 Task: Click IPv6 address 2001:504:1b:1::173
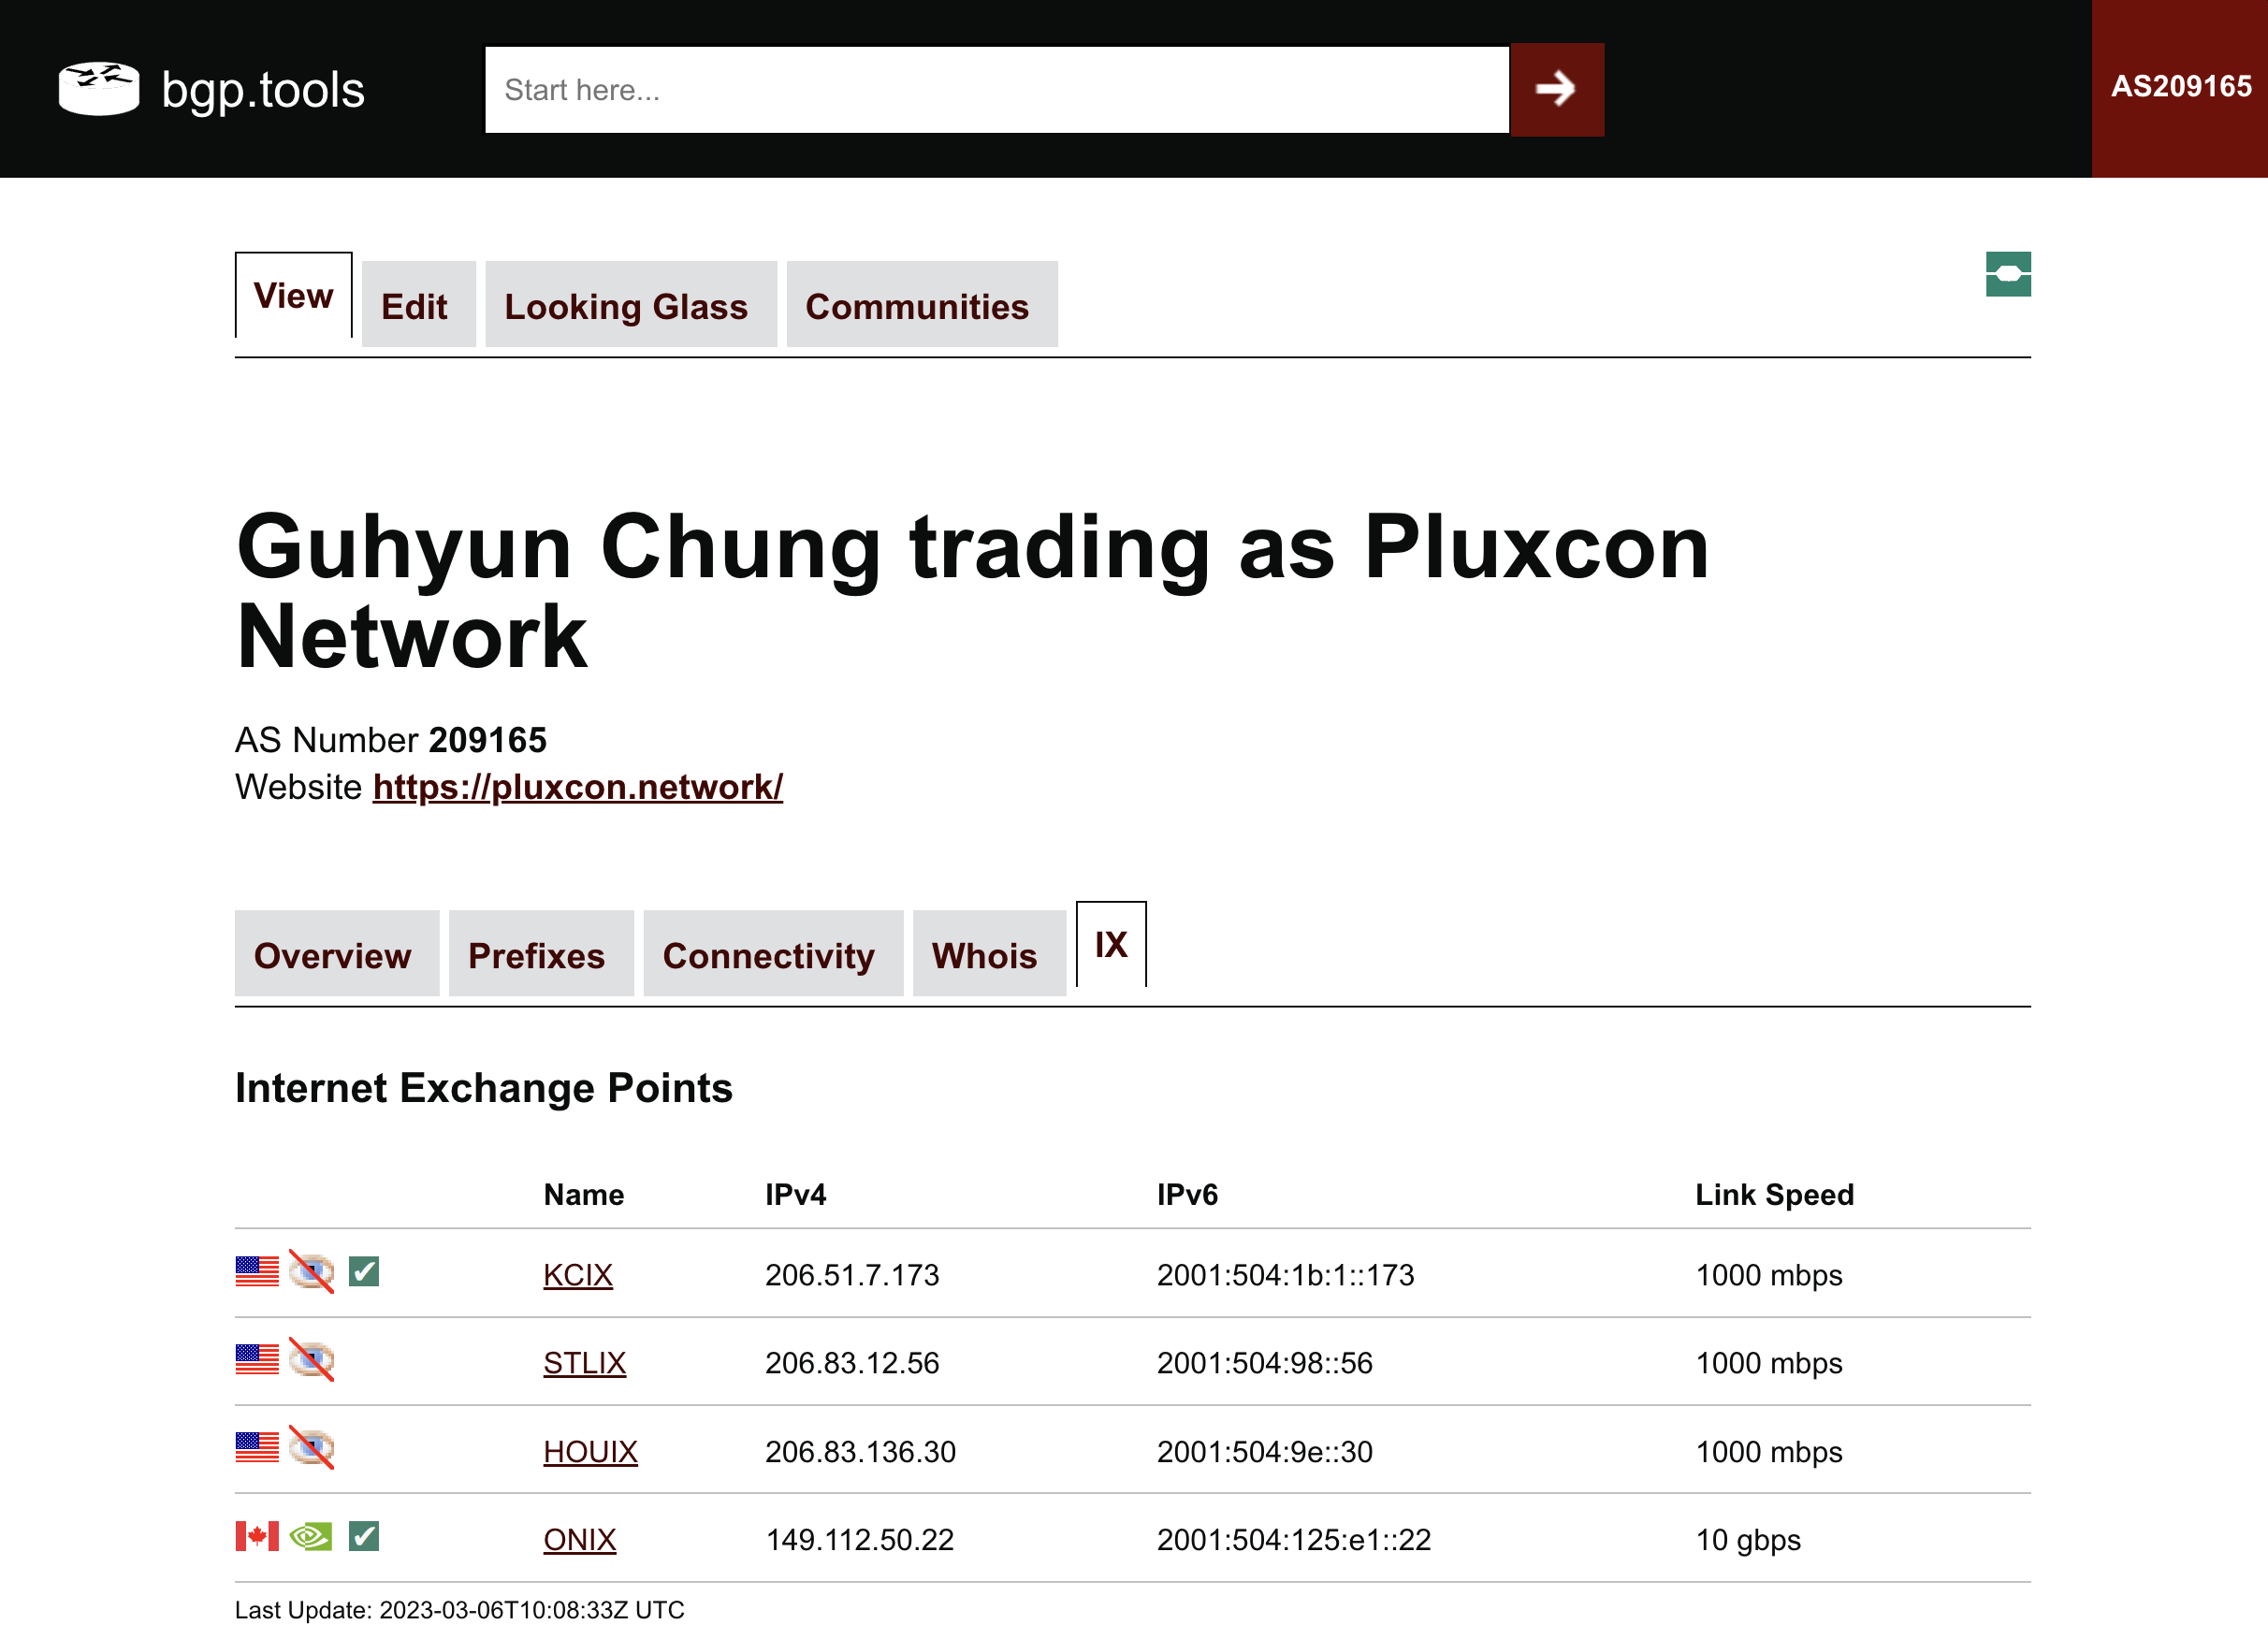point(1286,1276)
